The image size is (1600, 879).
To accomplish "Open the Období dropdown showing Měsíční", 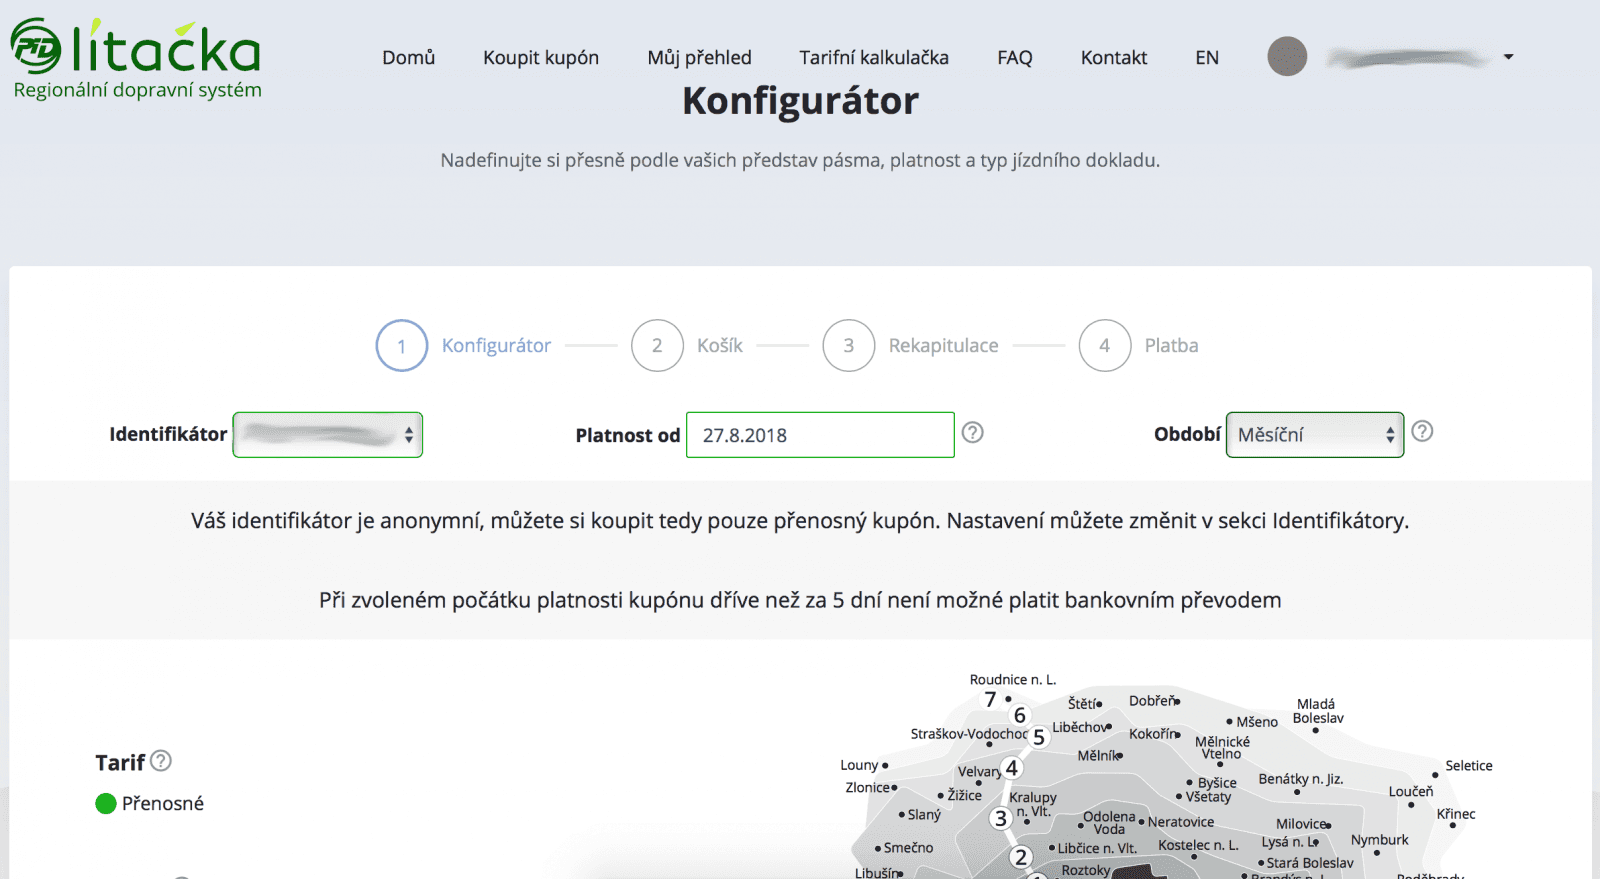I will [x=1314, y=434].
